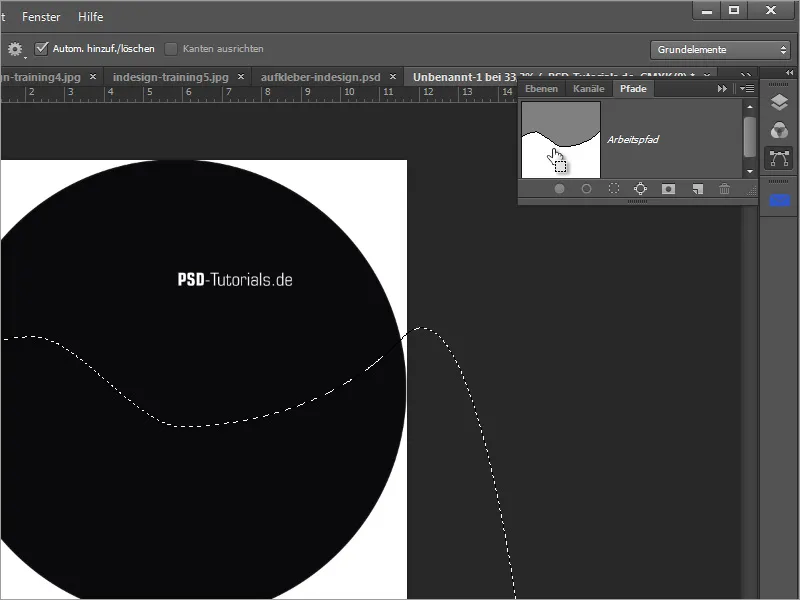Show hidden document tabs overflow arrows
The image size is (800, 600).
(x=745, y=76)
